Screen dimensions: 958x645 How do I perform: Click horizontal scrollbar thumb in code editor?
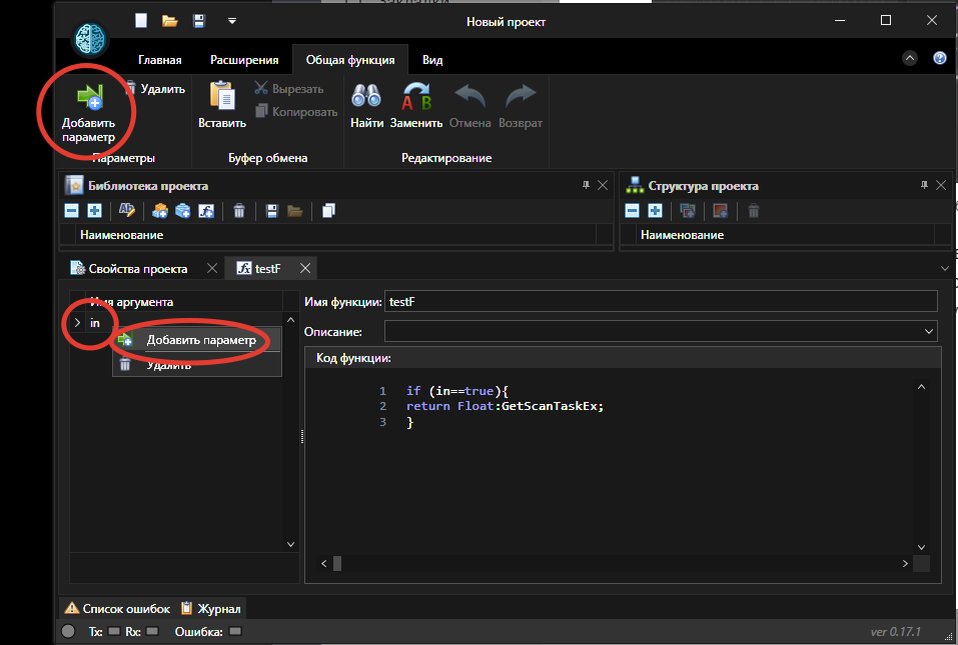click(x=337, y=564)
